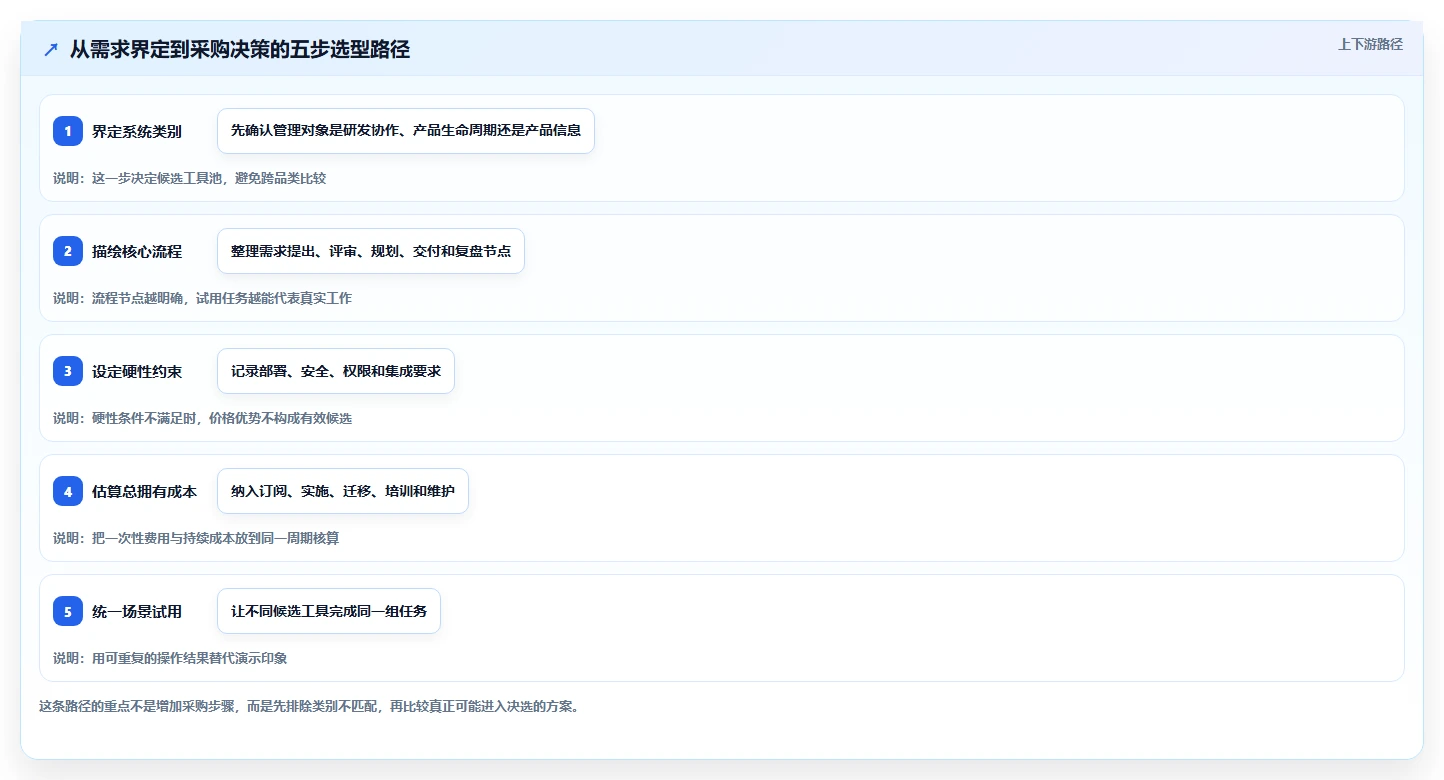Click the footer sentence starting 这条路径的重点
The height and width of the screenshot is (780, 1444).
[309, 706]
